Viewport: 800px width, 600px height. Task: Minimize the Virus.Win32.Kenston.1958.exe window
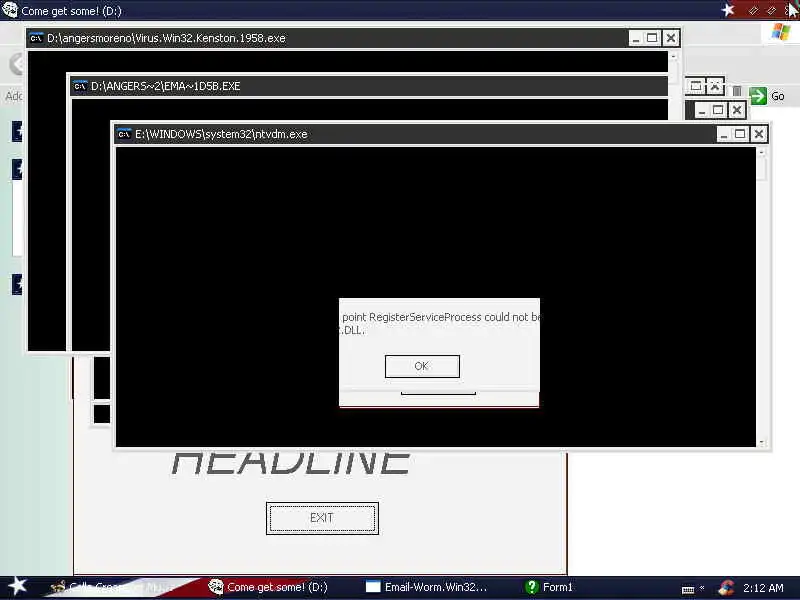tap(636, 38)
